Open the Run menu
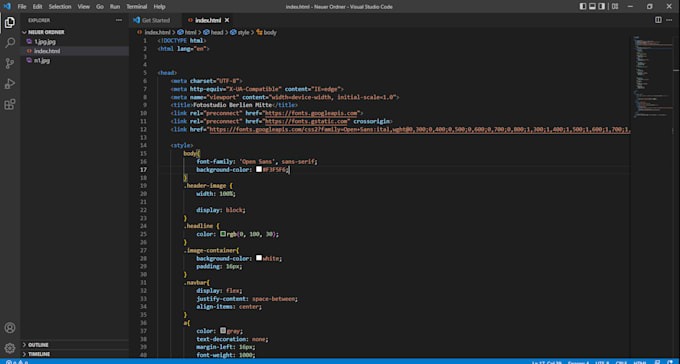The image size is (680, 364). coord(115,7)
